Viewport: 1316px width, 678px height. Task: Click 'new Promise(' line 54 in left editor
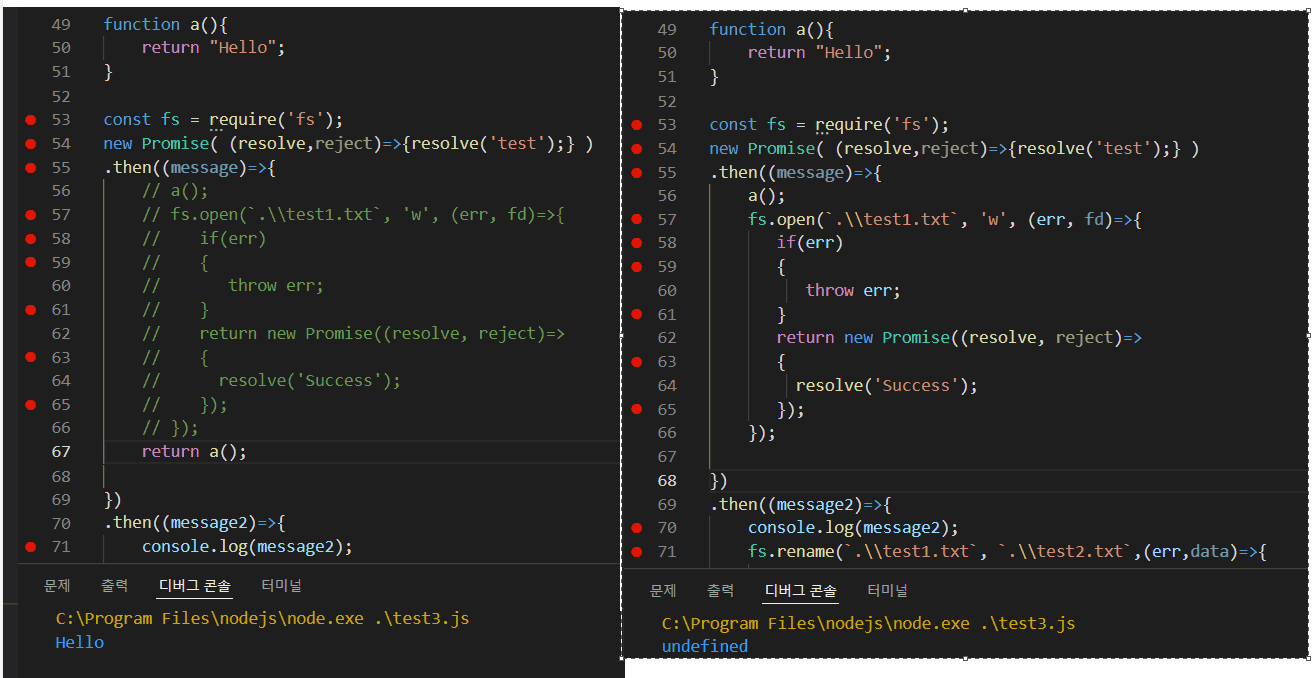coord(348,144)
